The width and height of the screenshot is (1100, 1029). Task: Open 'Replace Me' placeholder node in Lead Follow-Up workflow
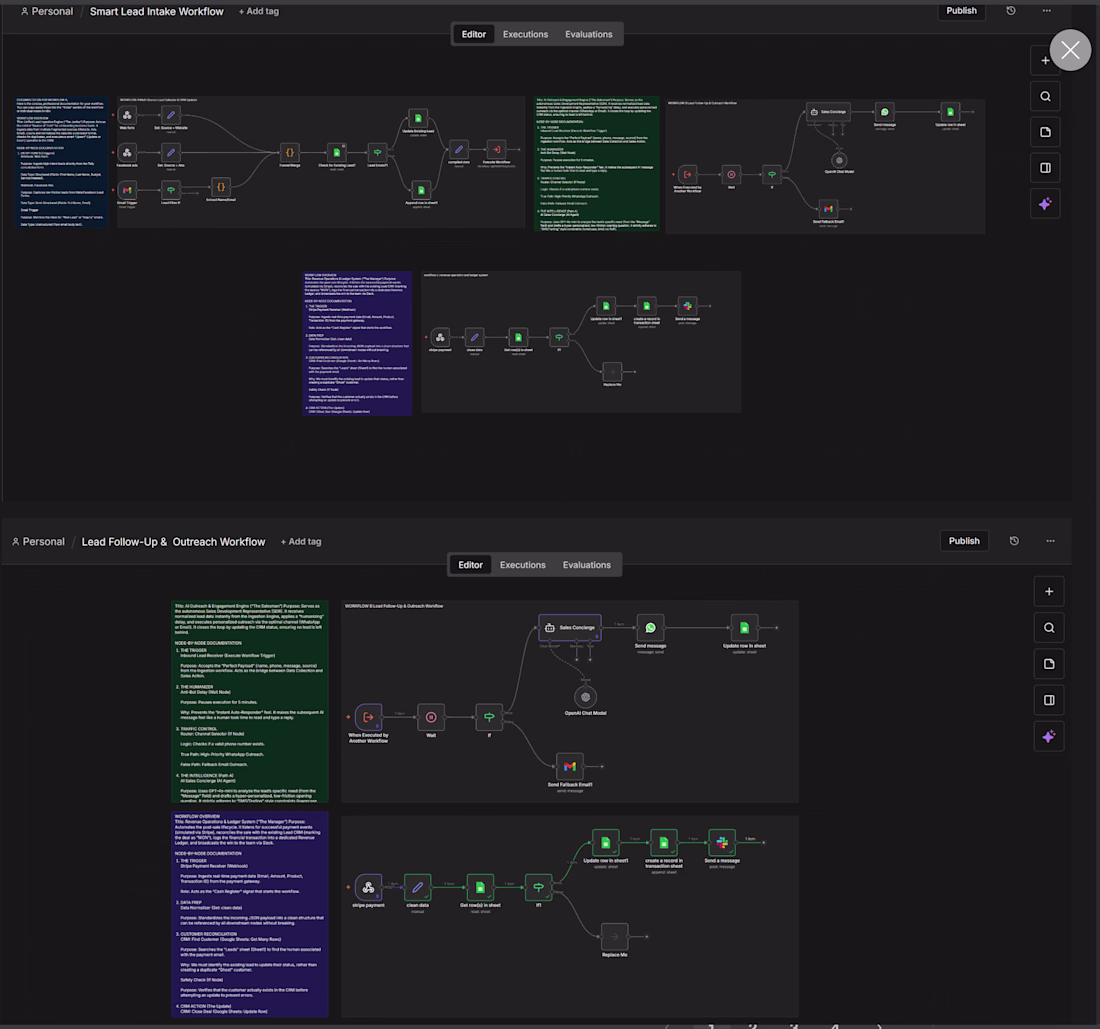pos(615,936)
